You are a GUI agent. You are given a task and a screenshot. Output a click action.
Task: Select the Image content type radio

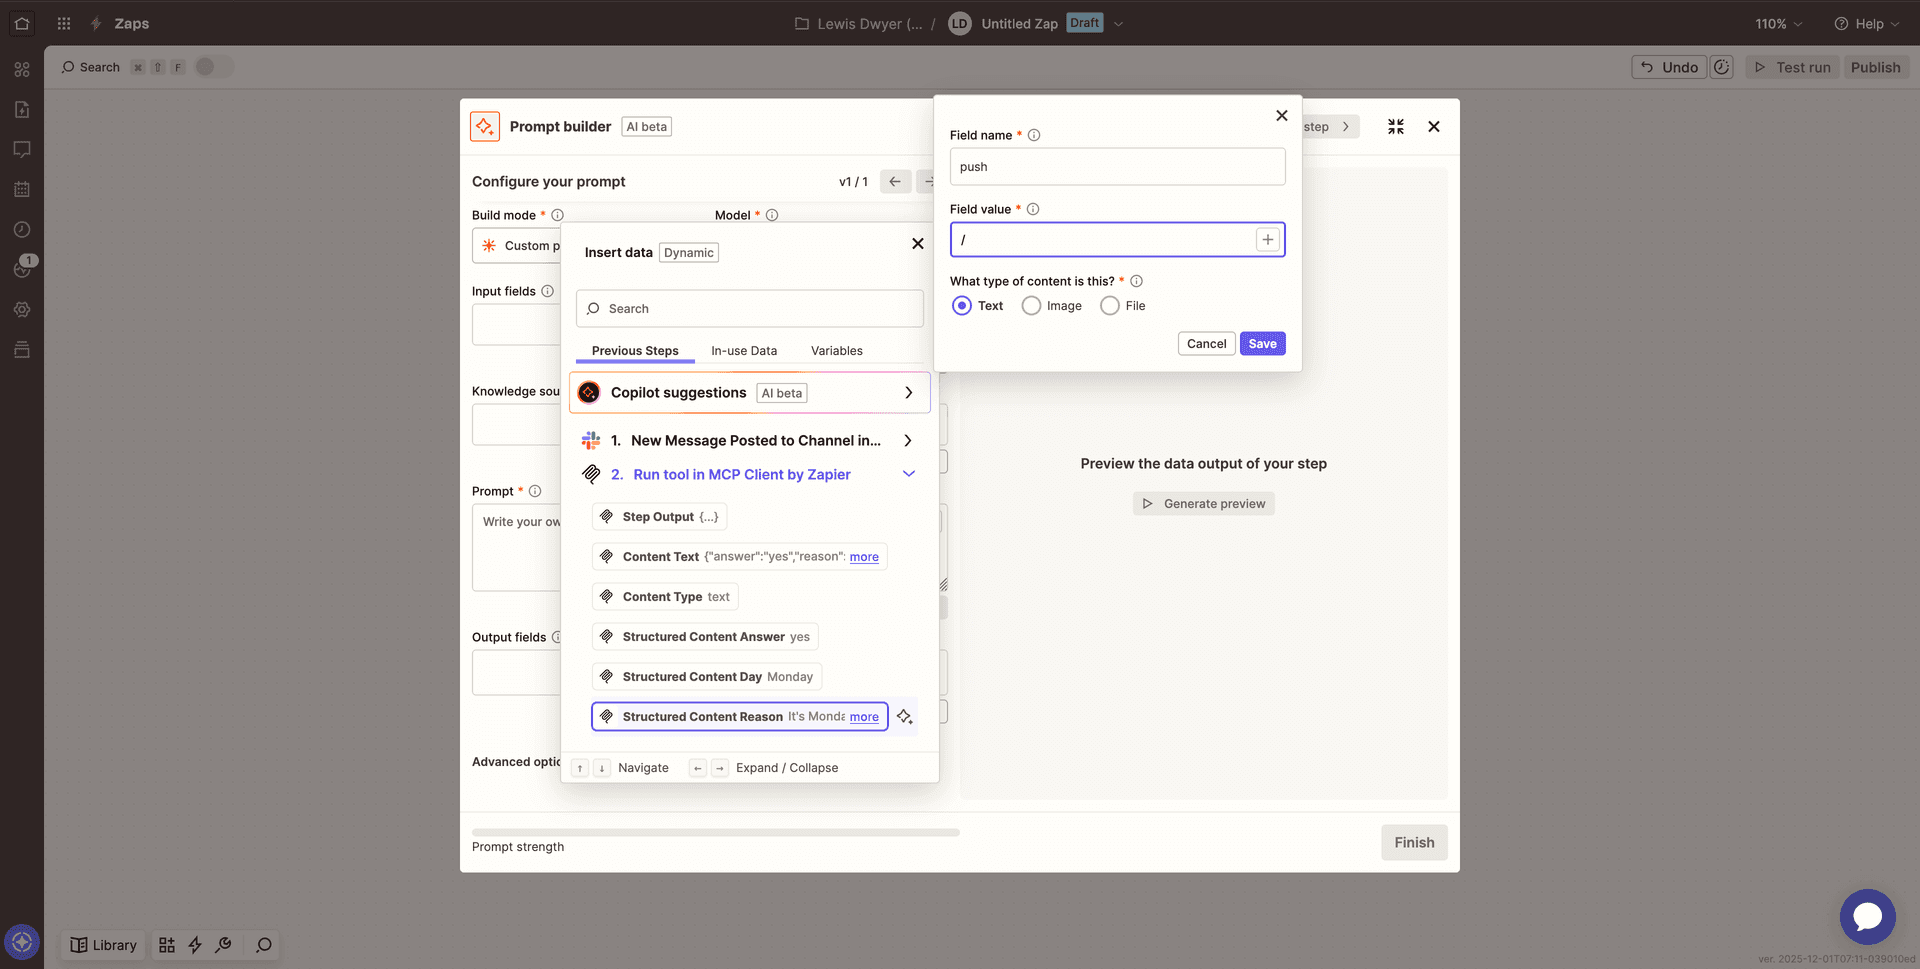(x=1031, y=306)
